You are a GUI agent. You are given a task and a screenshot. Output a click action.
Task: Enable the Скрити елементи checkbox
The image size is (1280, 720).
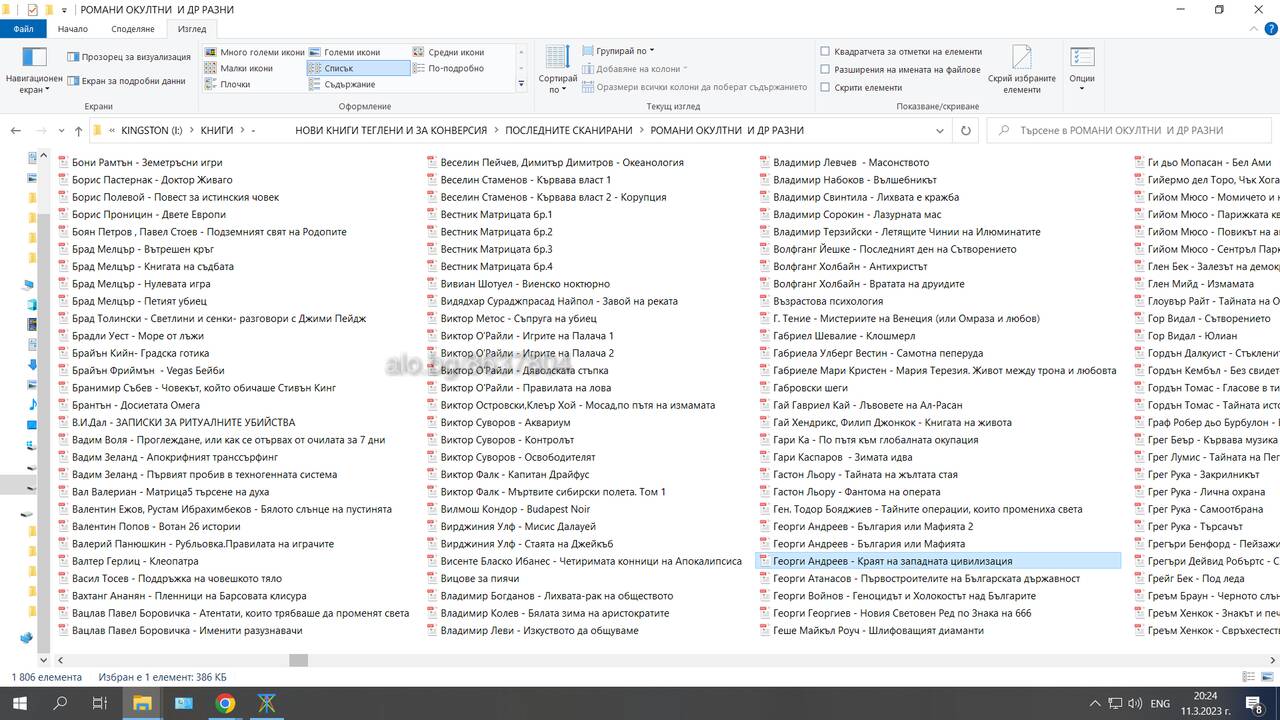tap(824, 88)
